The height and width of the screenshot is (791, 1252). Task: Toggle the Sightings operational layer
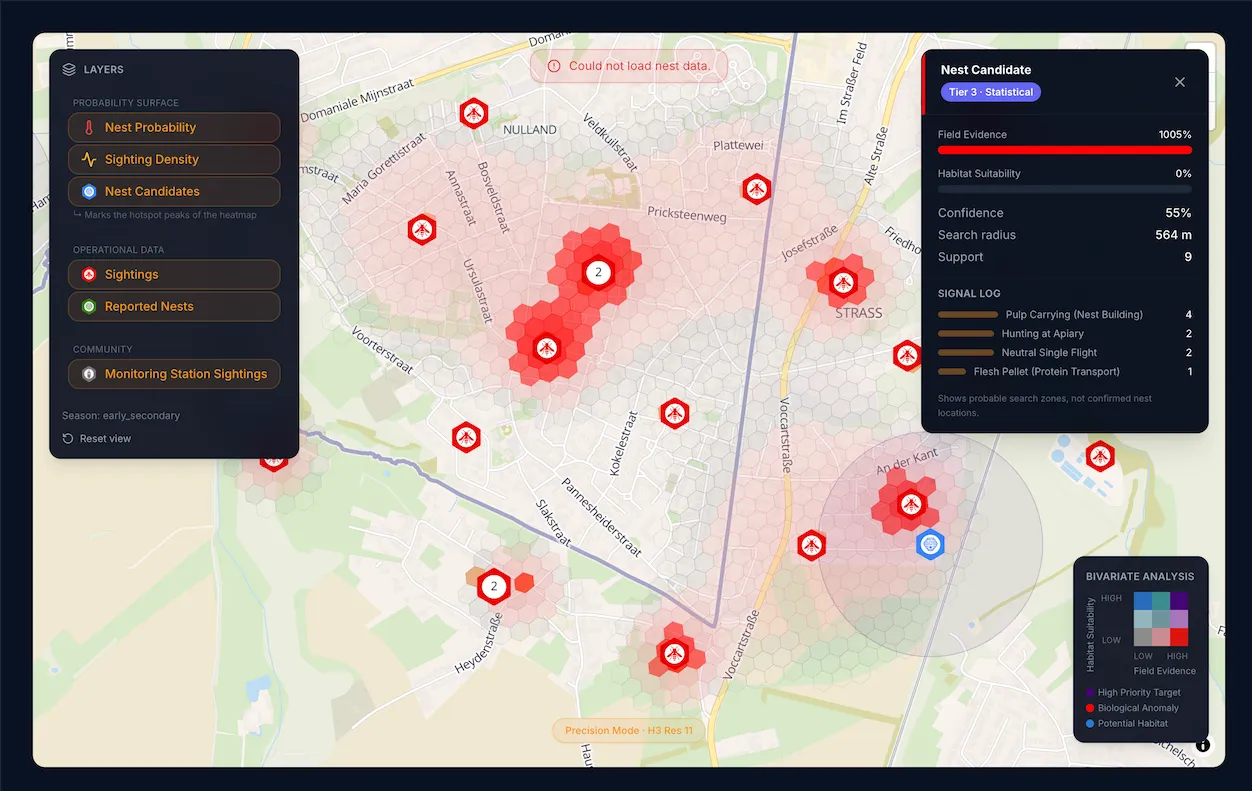click(174, 274)
